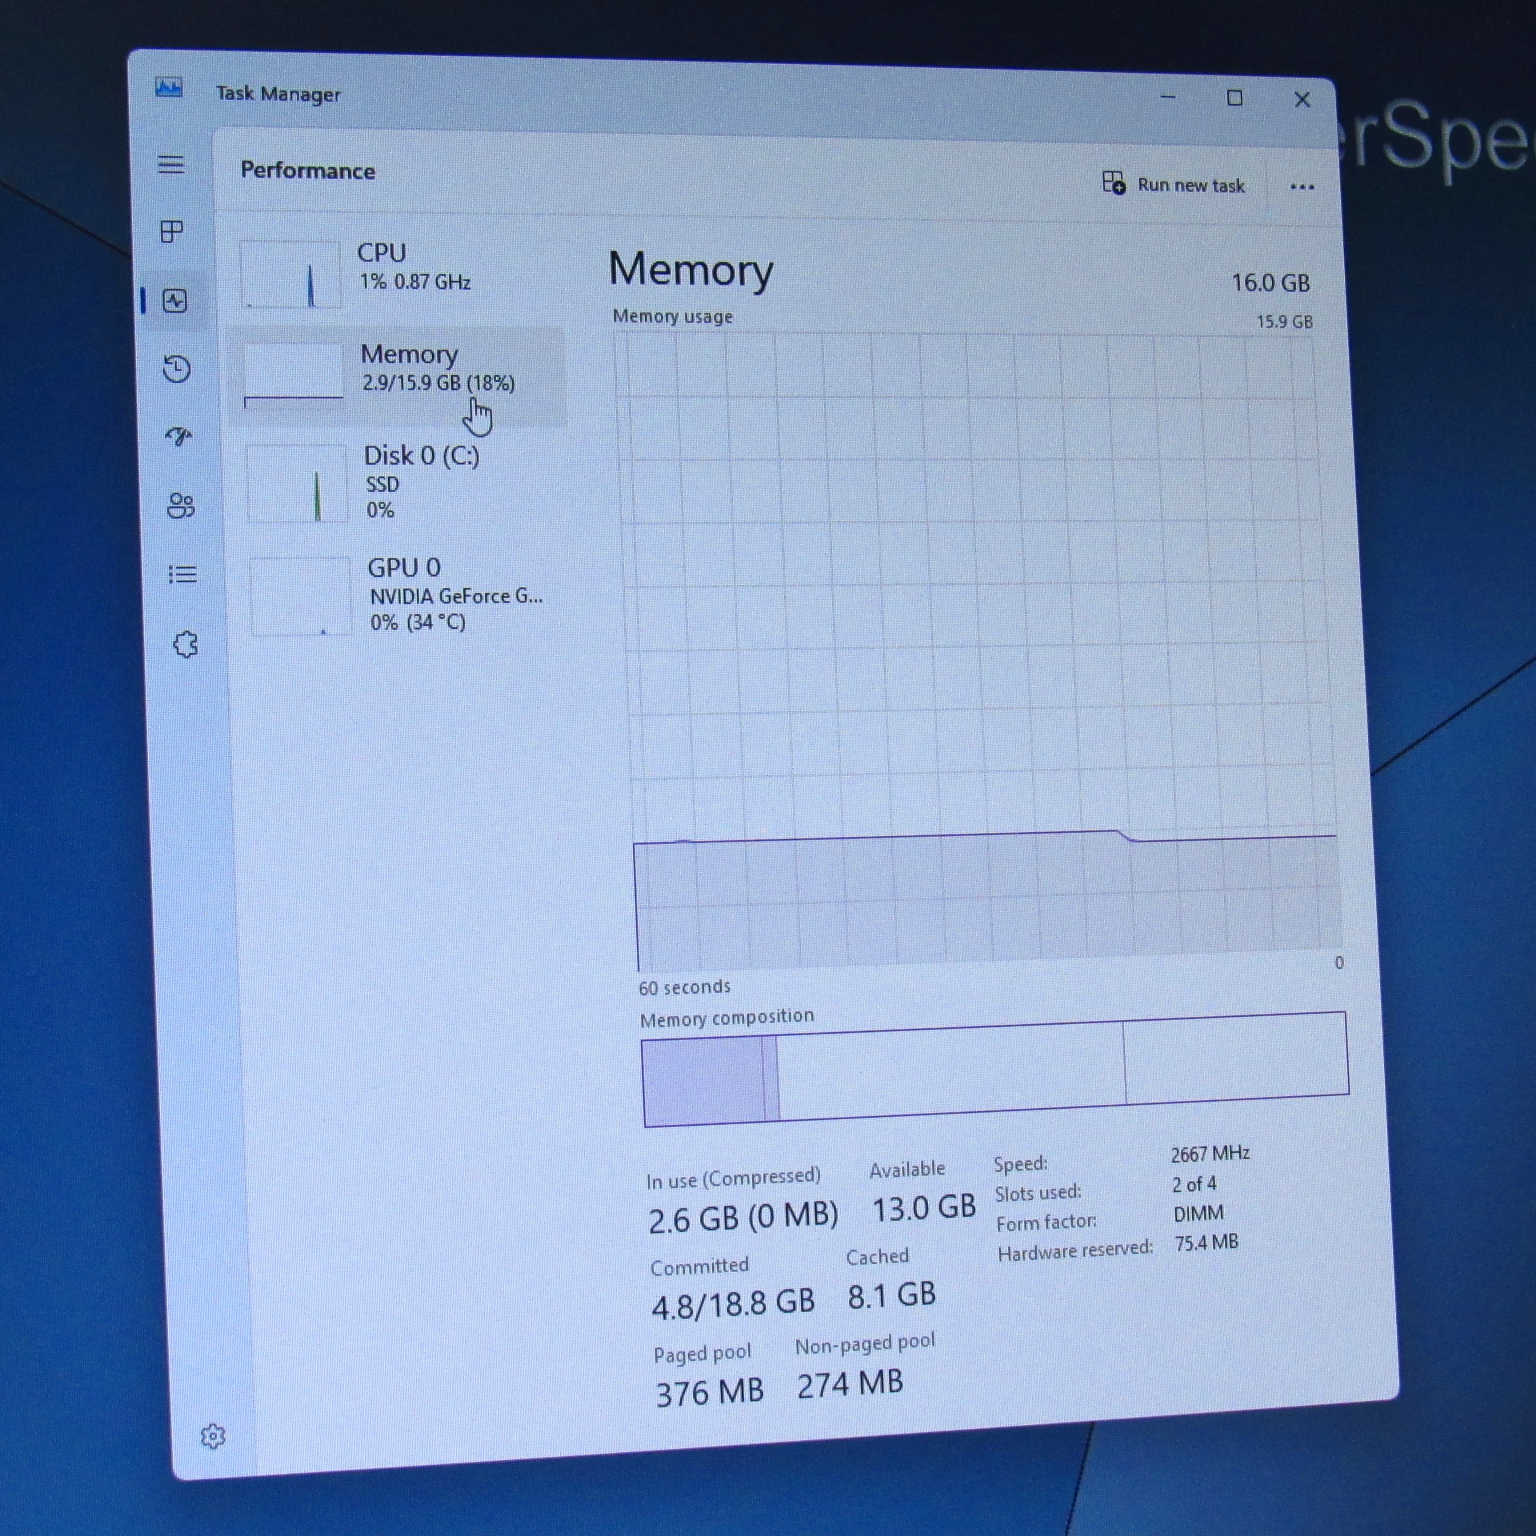Open the Processes page icon

point(172,232)
